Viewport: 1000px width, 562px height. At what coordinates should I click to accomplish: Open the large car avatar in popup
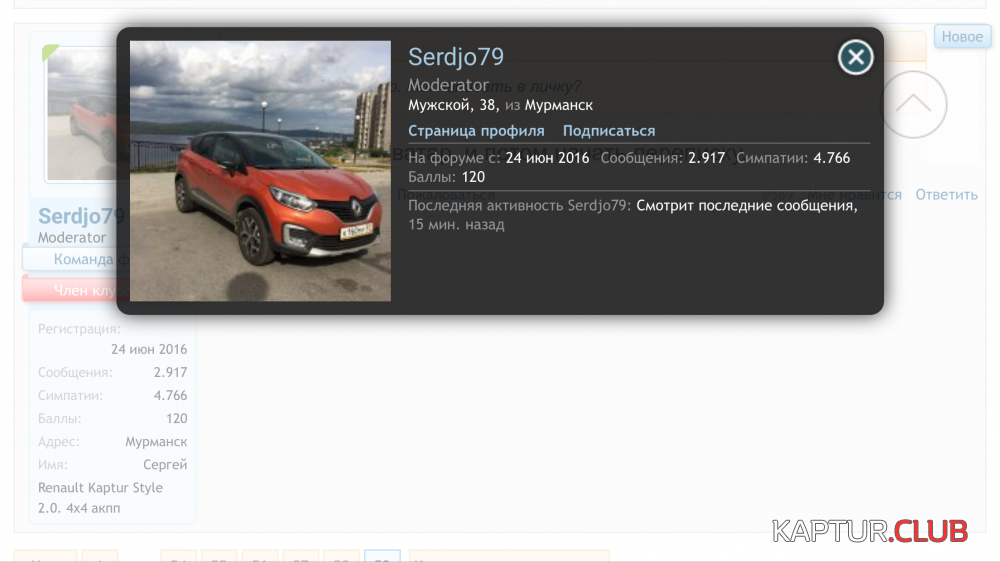click(x=260, y=171)
